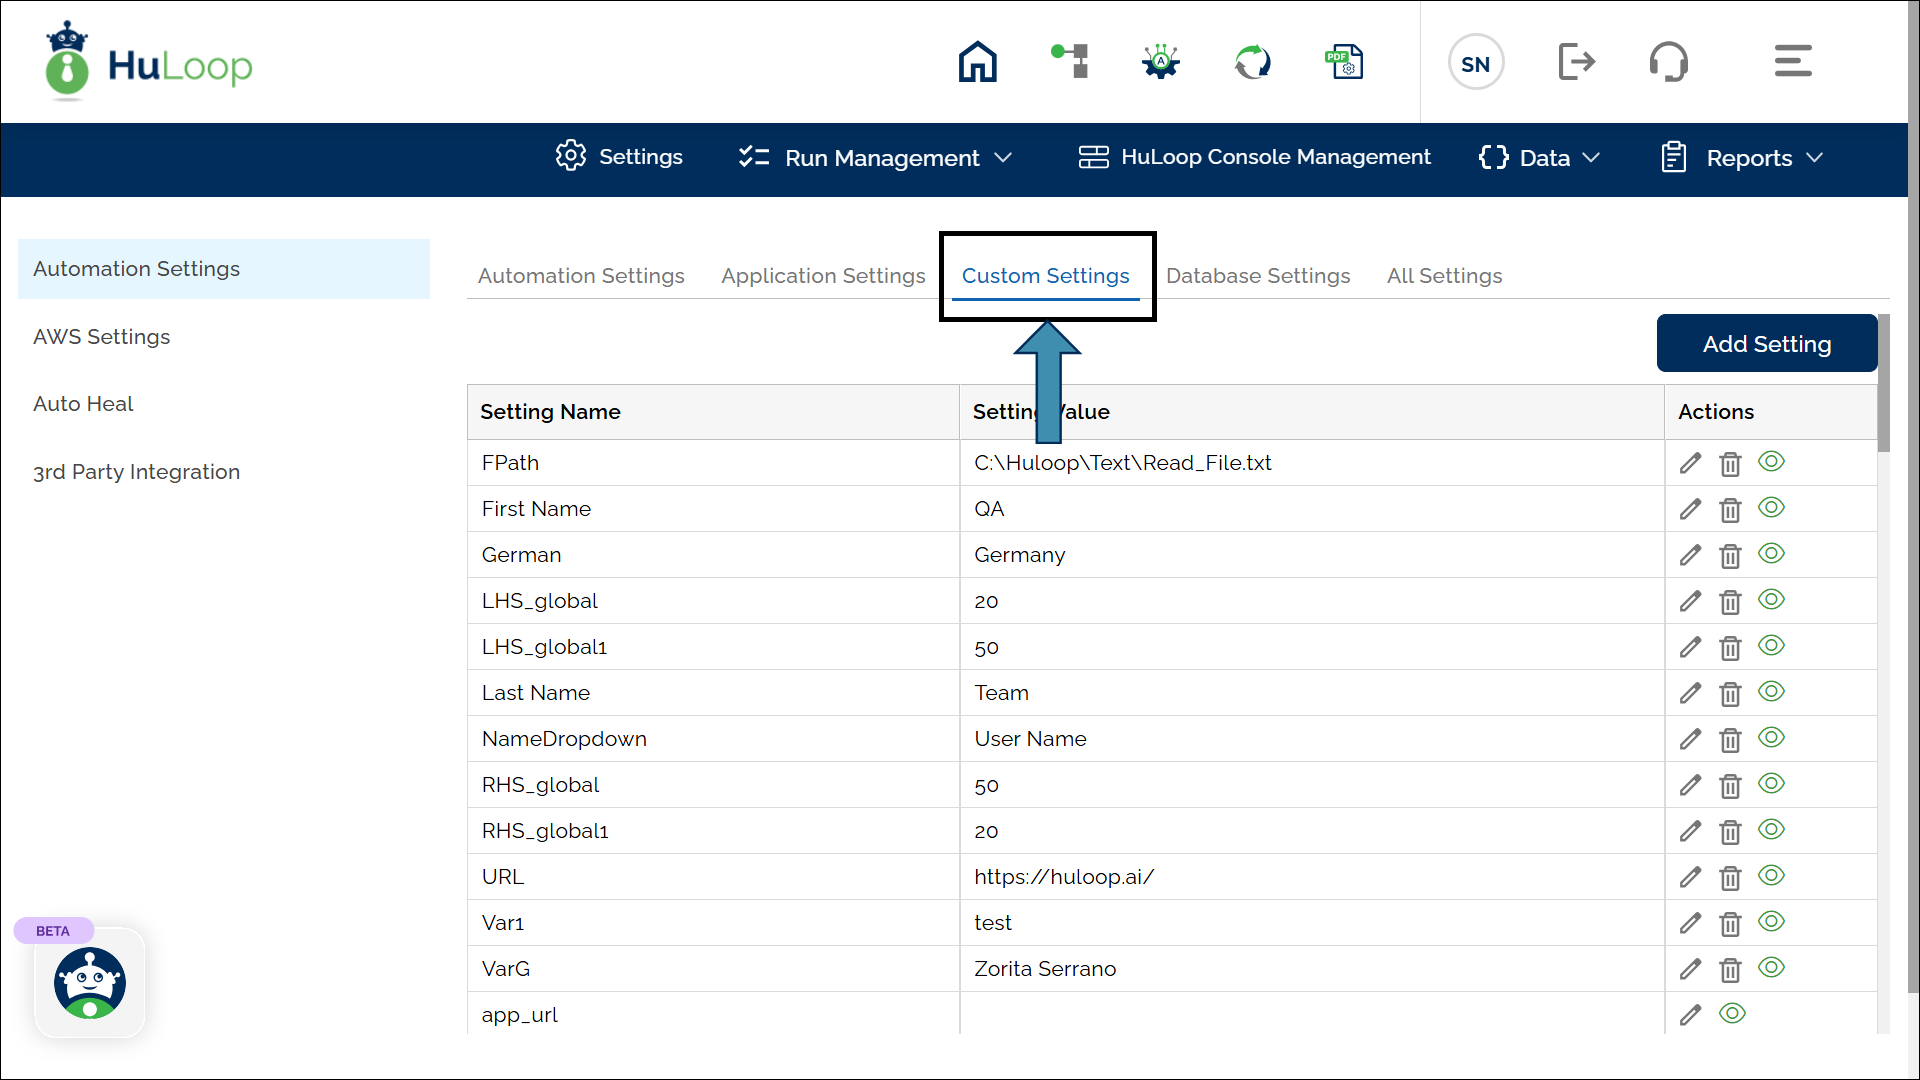
Task: Click the refresh cycle arrows icon
Action: [1252, 62]
